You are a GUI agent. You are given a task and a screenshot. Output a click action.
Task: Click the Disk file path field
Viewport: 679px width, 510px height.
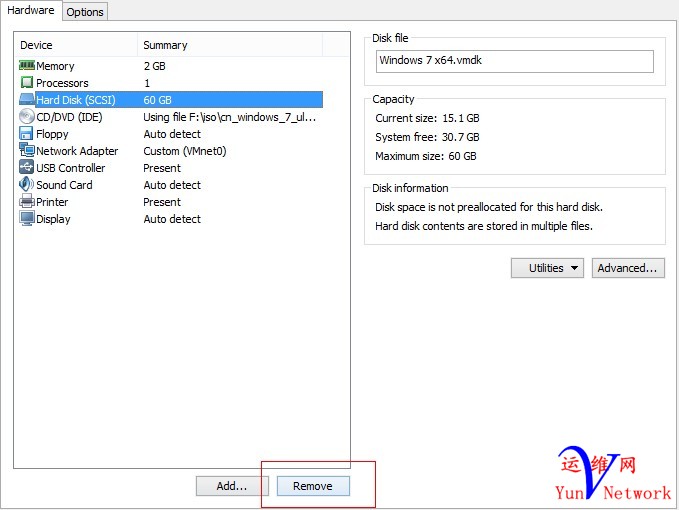(x=515, y=61)
